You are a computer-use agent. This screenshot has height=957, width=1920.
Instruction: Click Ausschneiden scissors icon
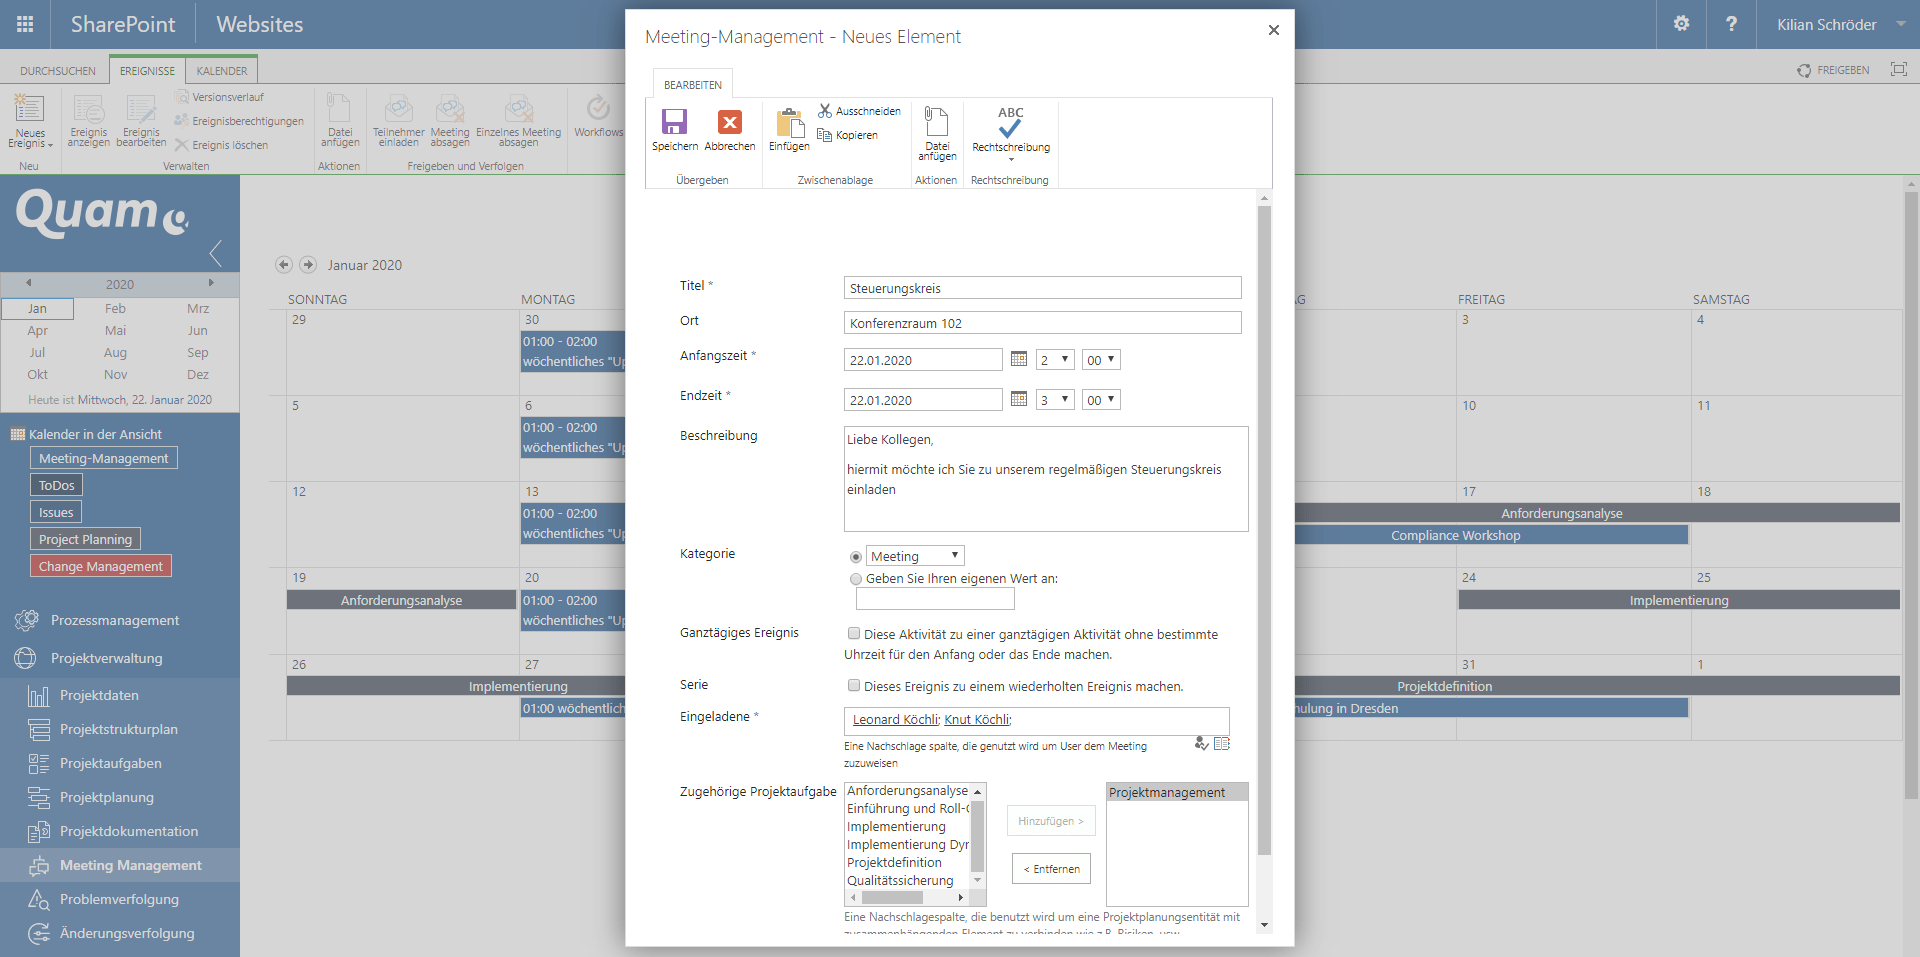coord(825,111)
